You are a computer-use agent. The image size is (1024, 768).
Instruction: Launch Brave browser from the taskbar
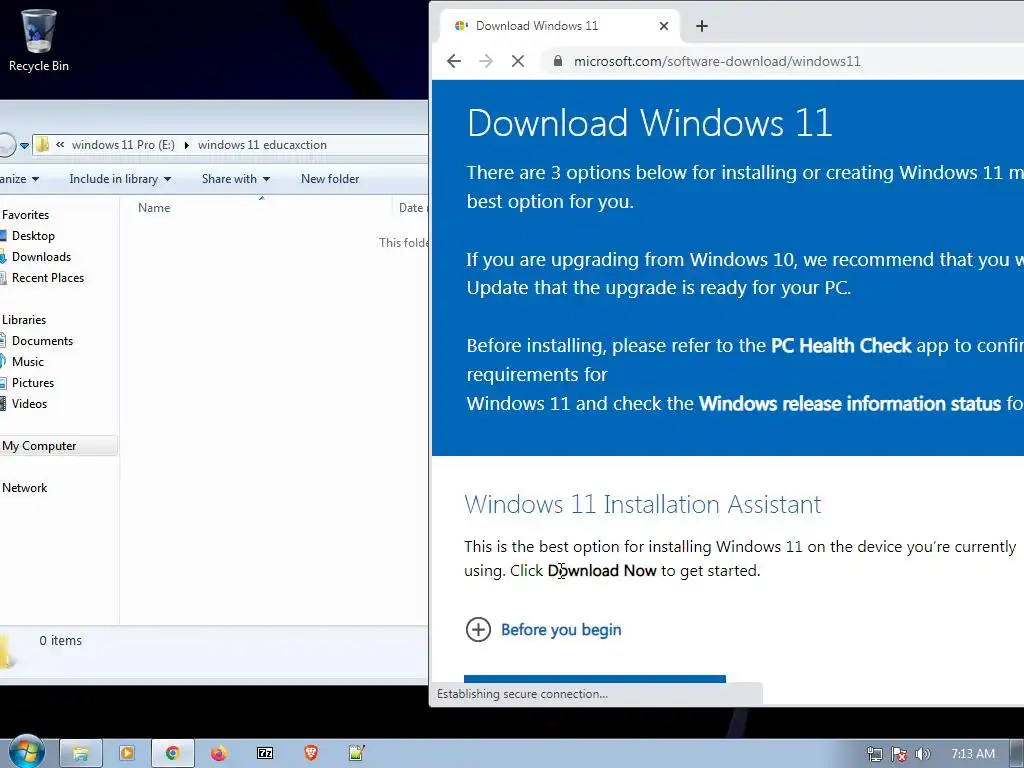[311, 754]
